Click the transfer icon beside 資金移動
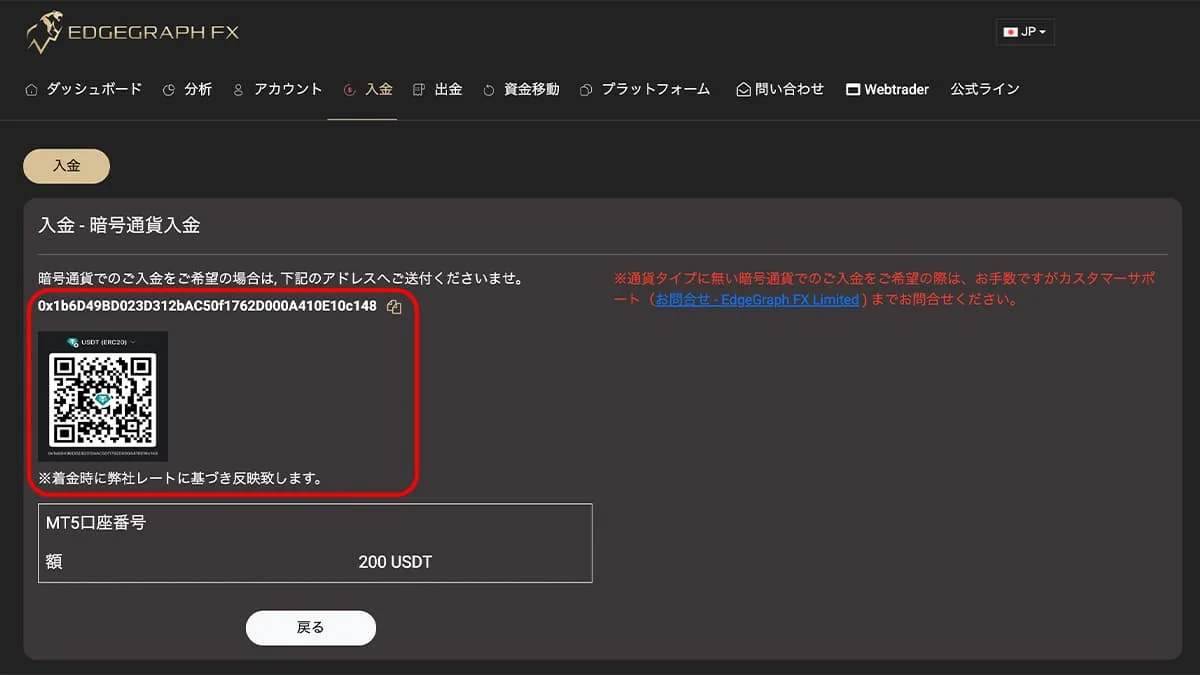Image resolution: width=1200 pixels, height=675 pixels. pos(489,89)
